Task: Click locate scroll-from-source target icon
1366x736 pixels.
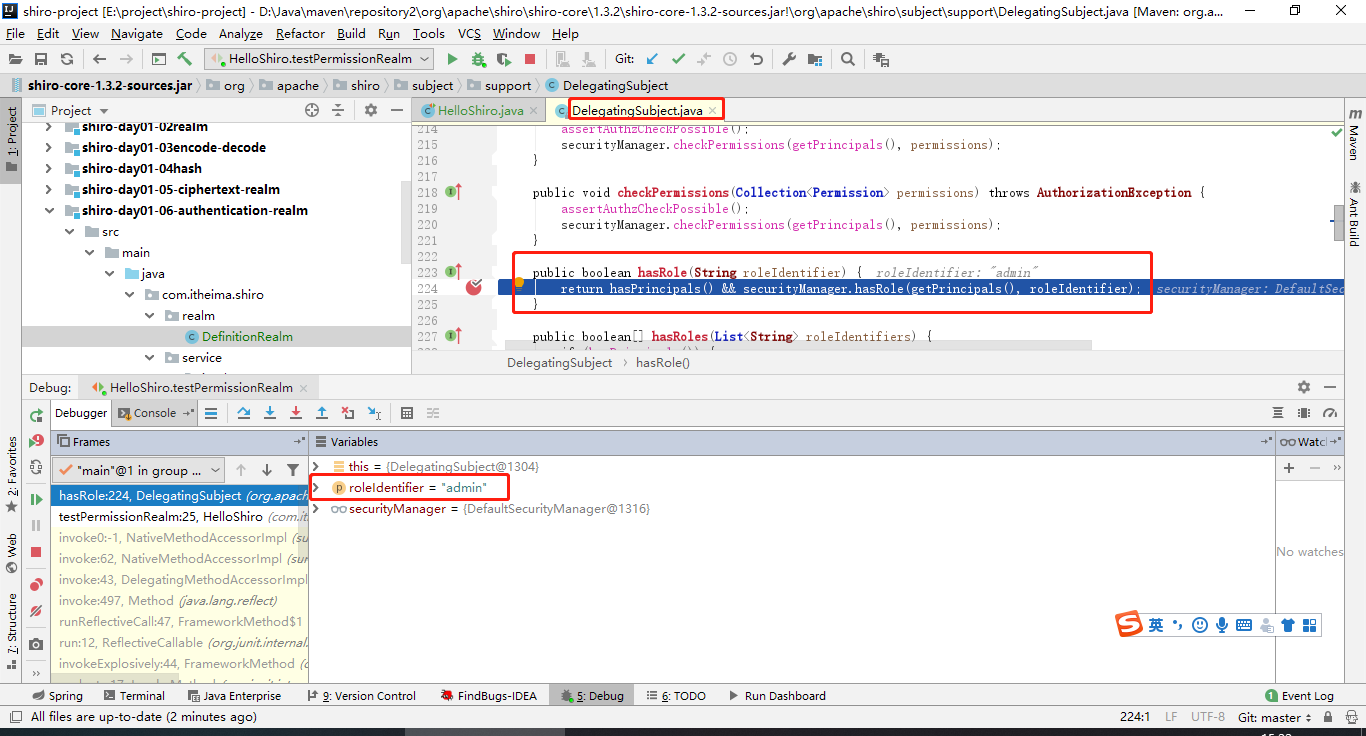Action: [312, 110]
